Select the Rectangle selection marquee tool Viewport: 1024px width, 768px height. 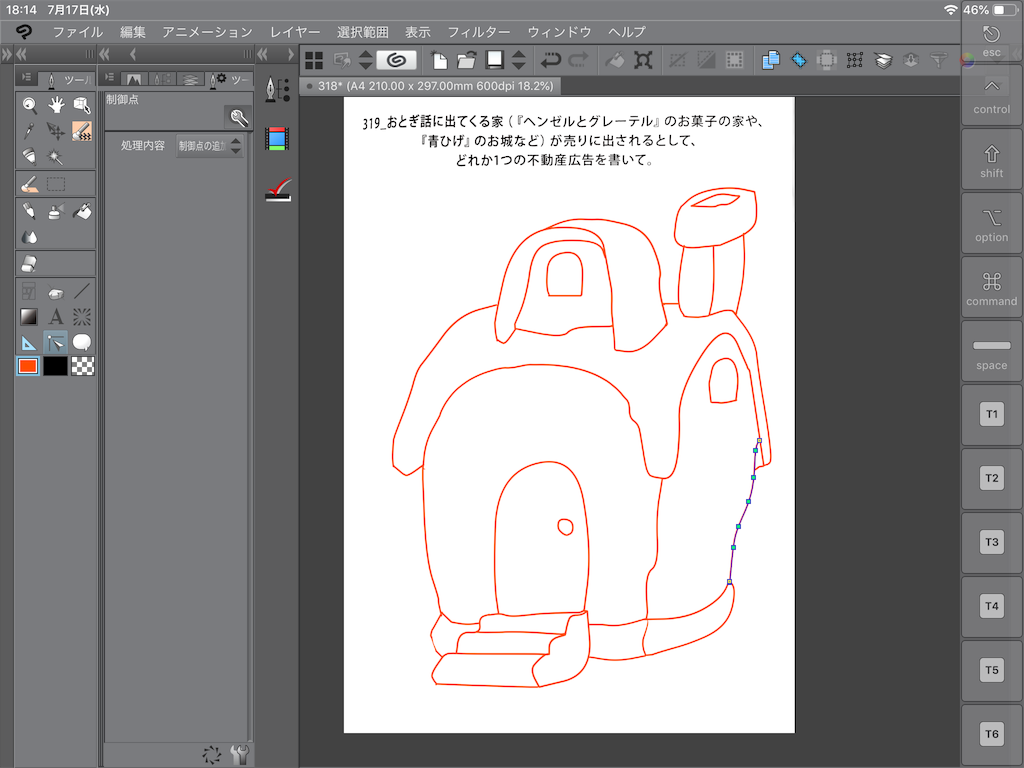(56, 184)
